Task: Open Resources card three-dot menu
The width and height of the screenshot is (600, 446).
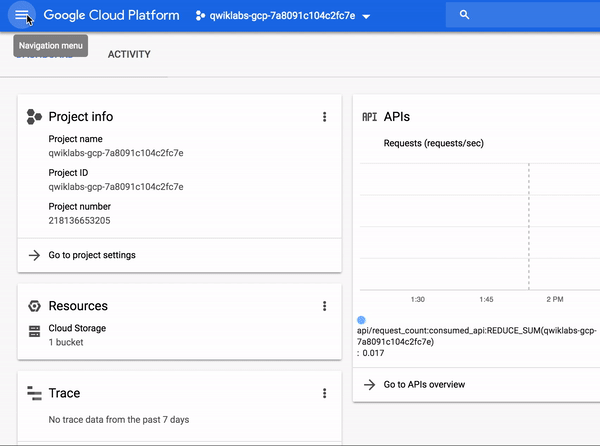Action: [x=324, y=306]
